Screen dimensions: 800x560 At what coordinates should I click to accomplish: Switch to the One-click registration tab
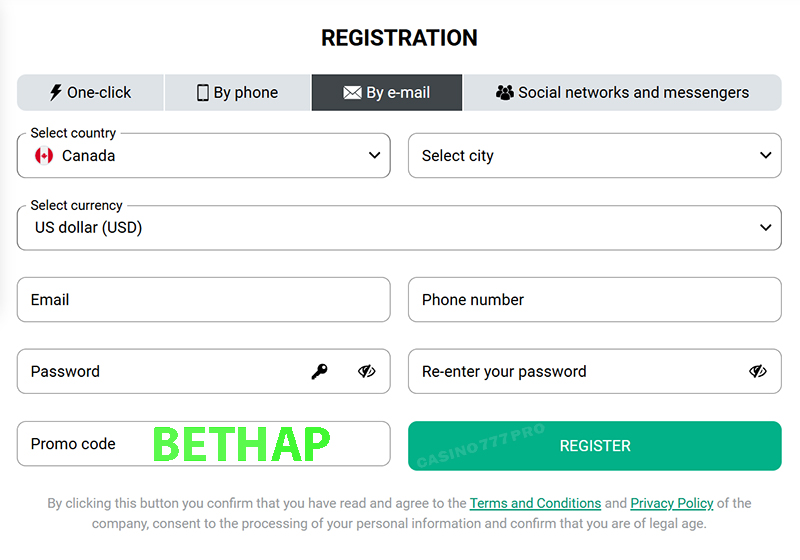(x=91, y=92)
